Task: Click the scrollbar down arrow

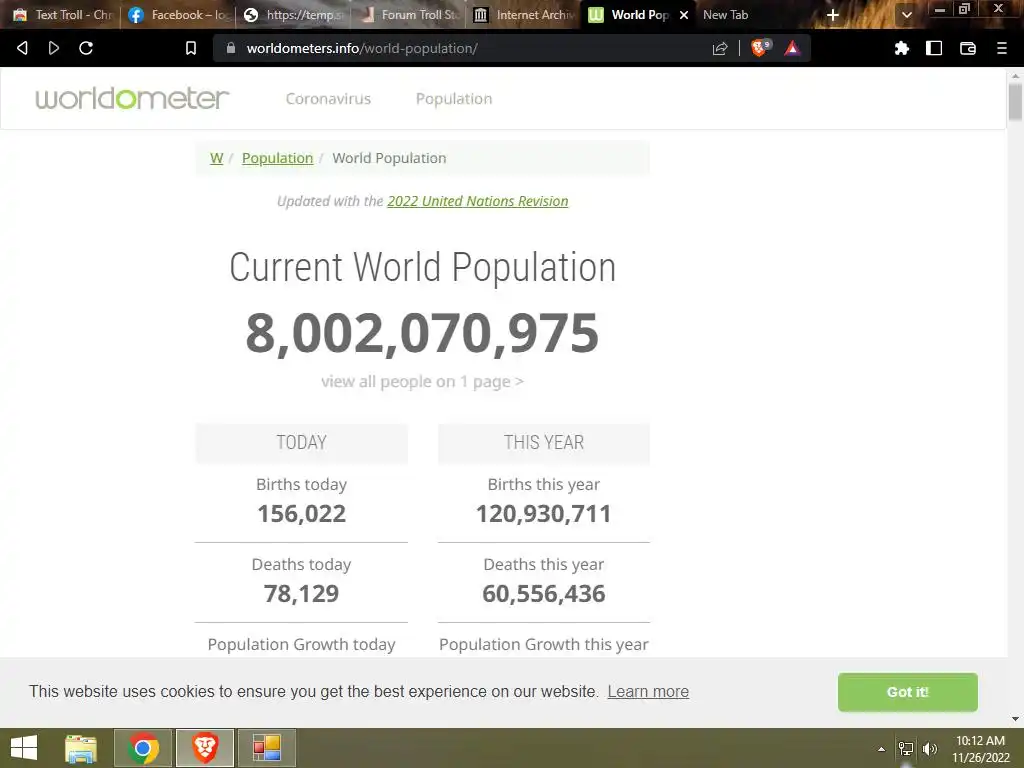Action: pos(1015,719)
